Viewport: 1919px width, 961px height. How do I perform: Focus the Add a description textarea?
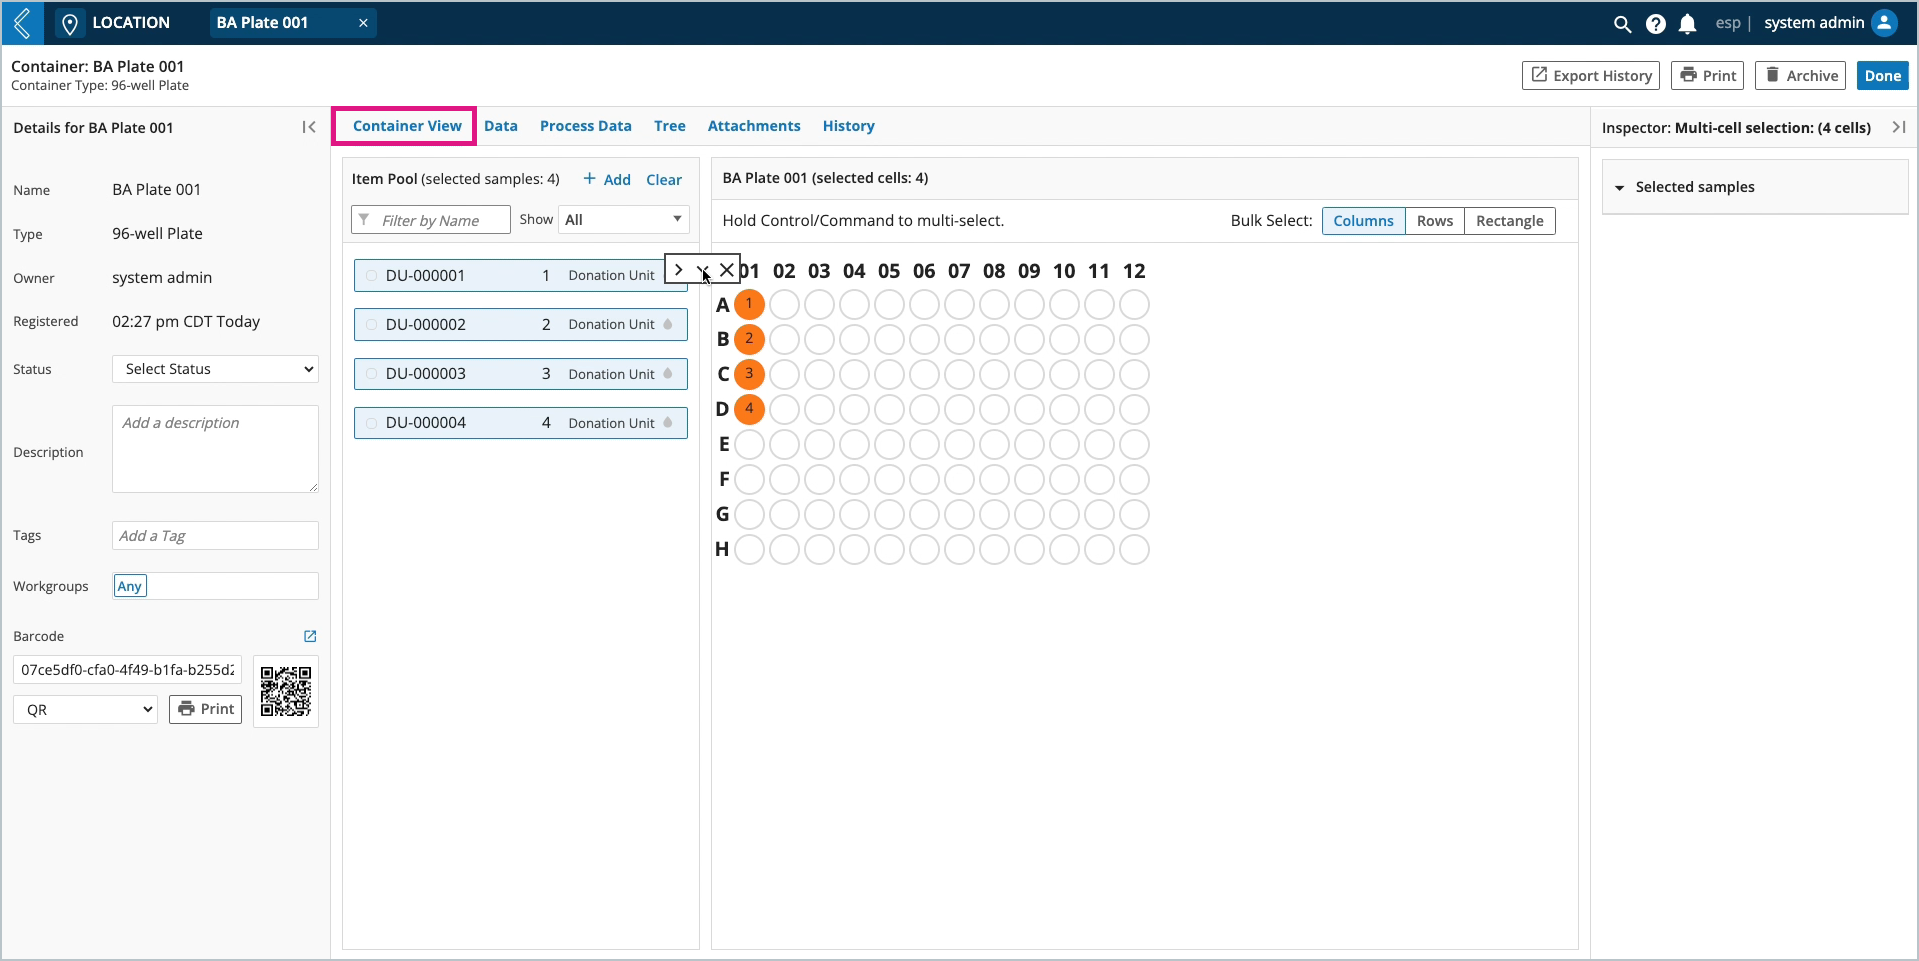215,449
